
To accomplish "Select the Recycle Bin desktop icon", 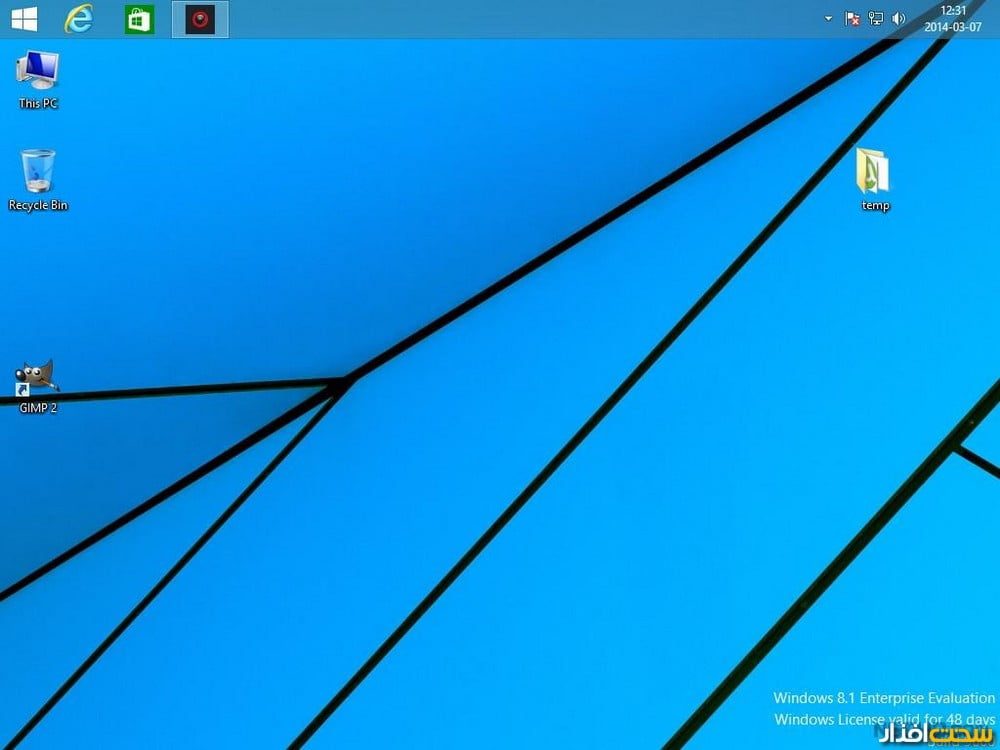I will click(x=38, y=171).
